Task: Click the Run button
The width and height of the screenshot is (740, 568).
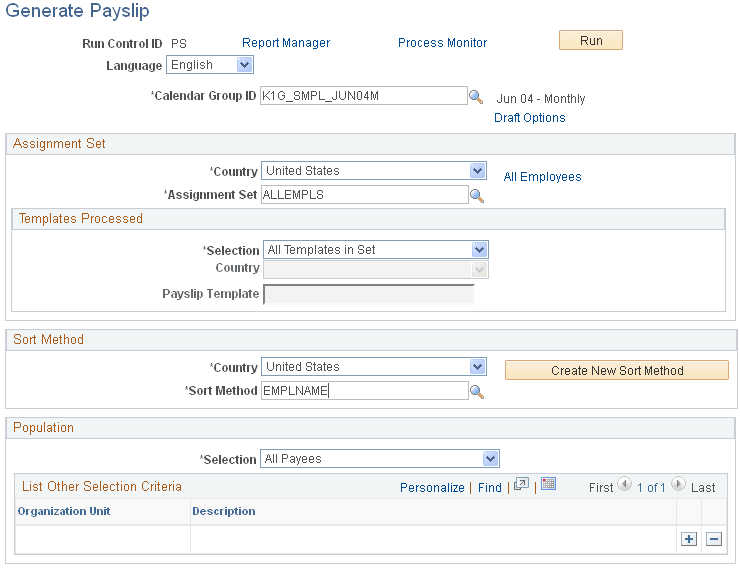Action: click(x=591, y=41)
